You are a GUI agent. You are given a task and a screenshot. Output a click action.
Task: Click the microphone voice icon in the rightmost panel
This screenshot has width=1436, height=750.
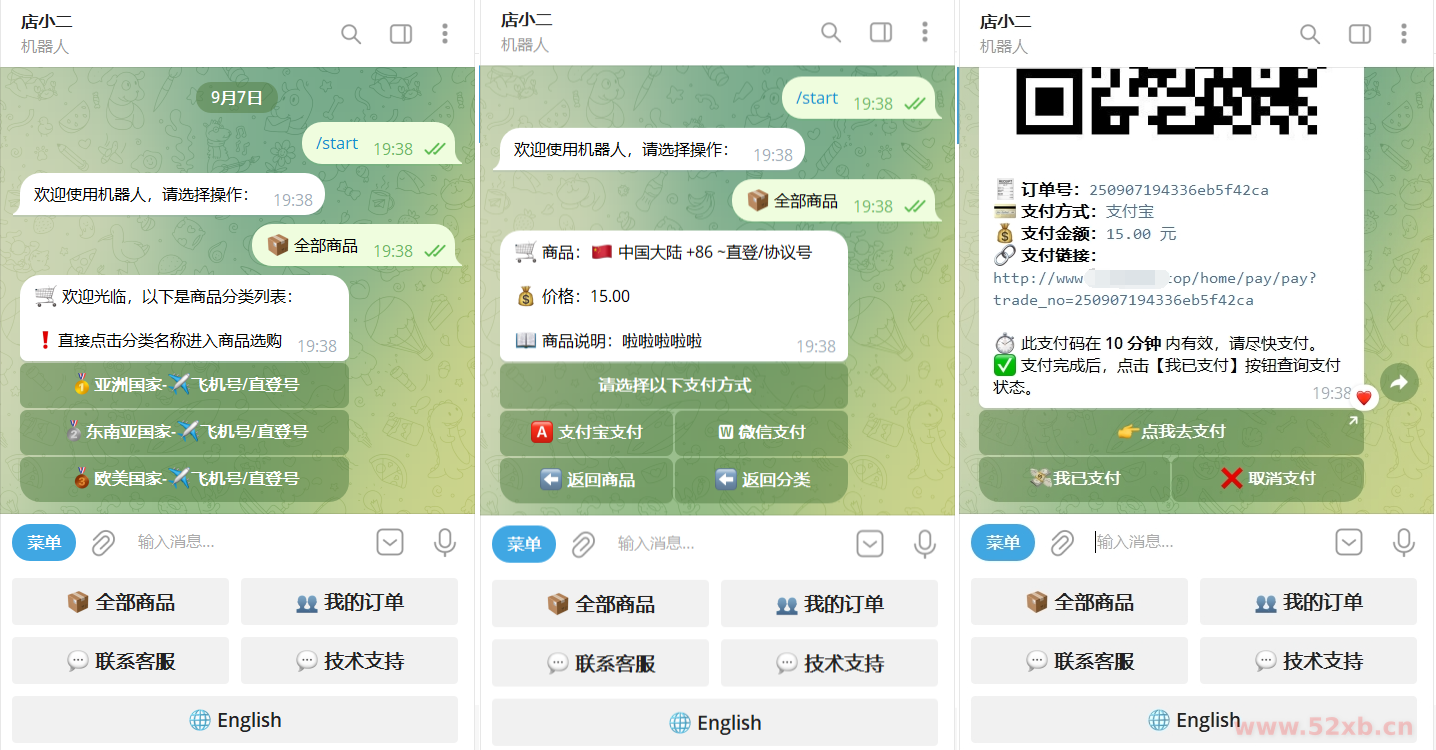tap(1404, 541)
